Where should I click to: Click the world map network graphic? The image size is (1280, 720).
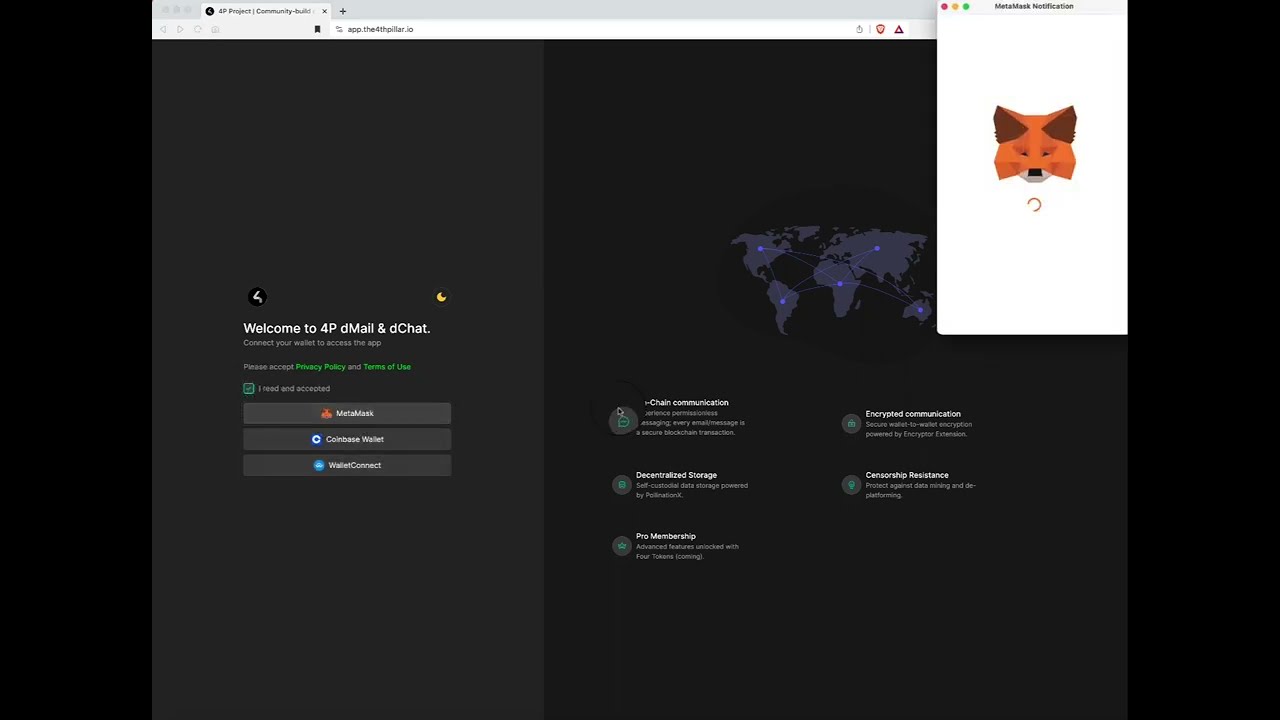click(832, 281)
